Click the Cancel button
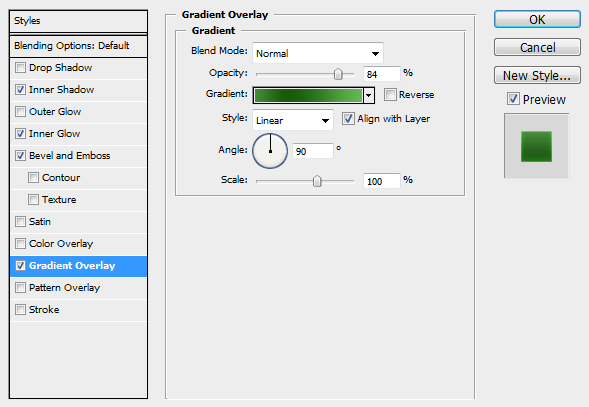589x407 pixels. 537,47
